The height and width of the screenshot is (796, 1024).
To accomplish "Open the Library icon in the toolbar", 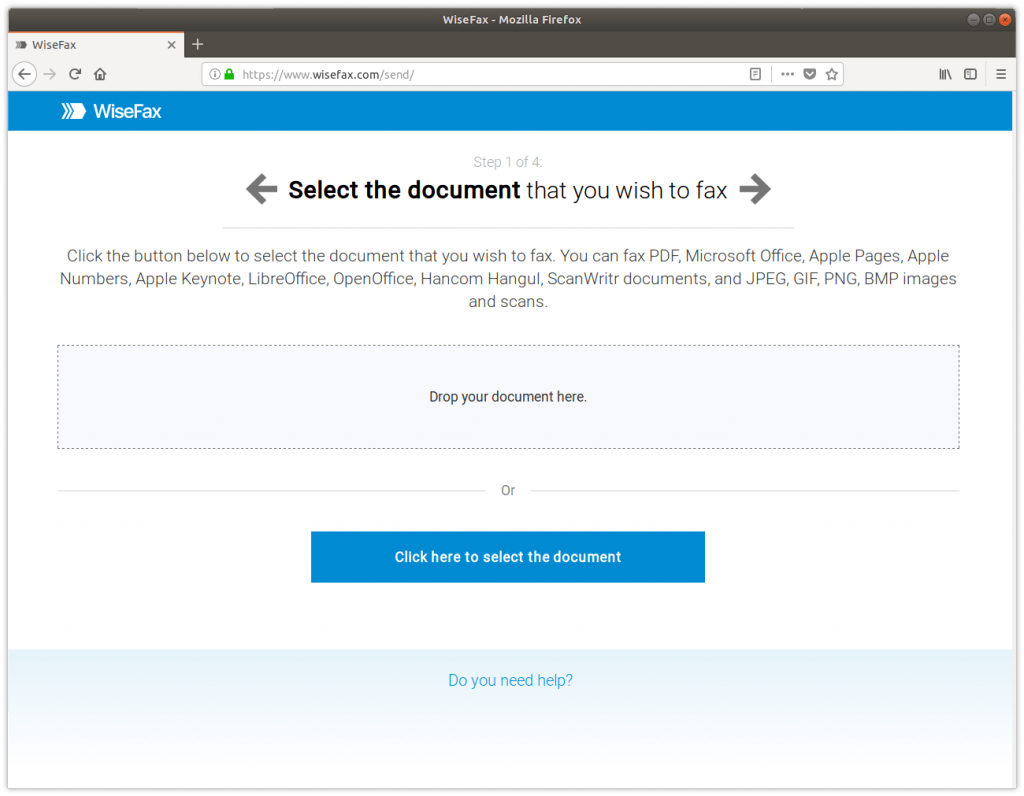I will pyautogui.click(x=945, y=74).
